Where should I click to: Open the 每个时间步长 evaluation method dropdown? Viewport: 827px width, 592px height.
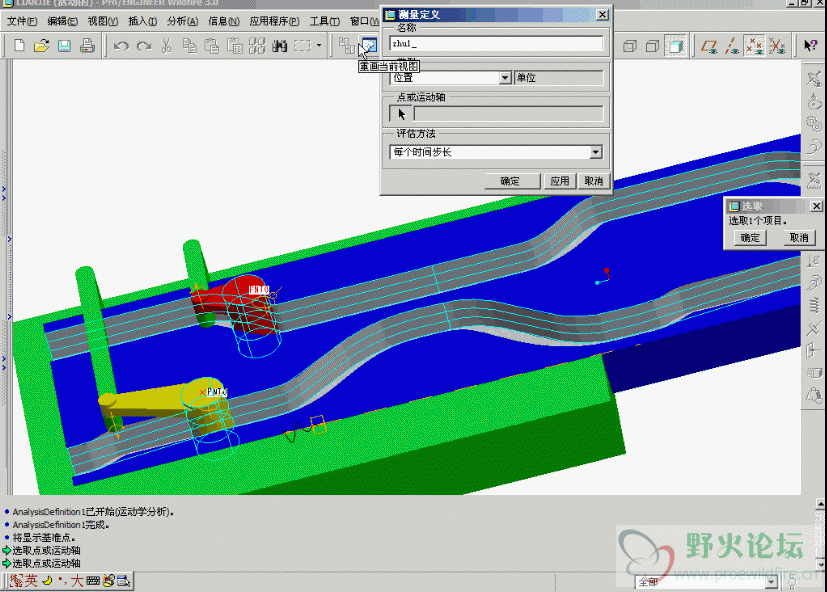click(595, 152)
